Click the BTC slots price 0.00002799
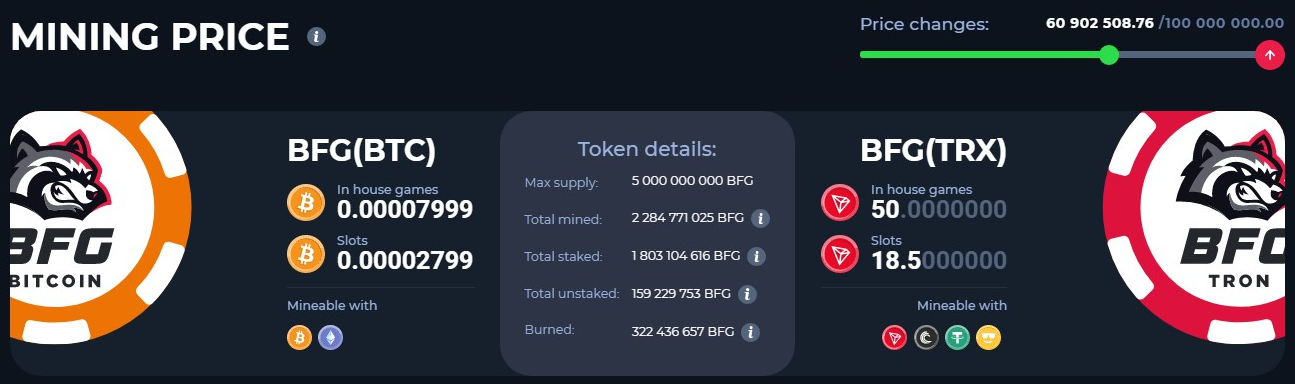Image resolution: width=1295 pixels, height=384 pixels. tap(405, 261)
